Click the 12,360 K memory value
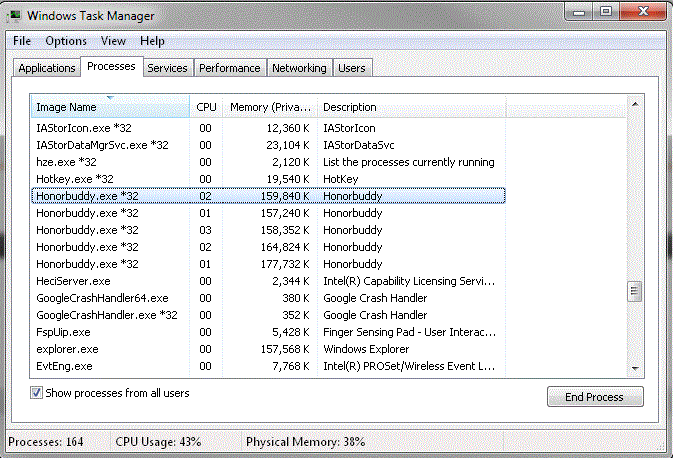 pos(288,128)
